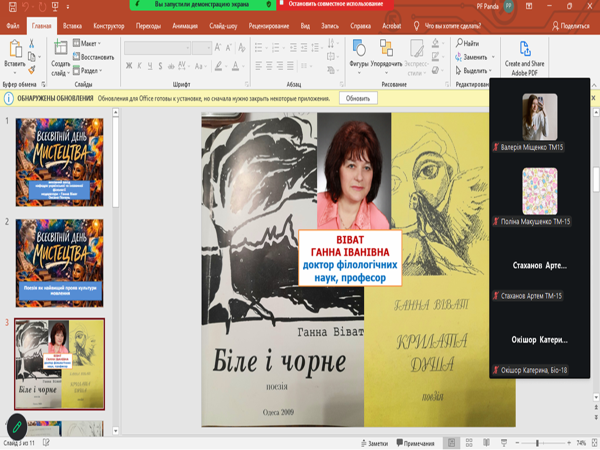Click the green pen annotation button
The image size is (600, 450).
17,426
